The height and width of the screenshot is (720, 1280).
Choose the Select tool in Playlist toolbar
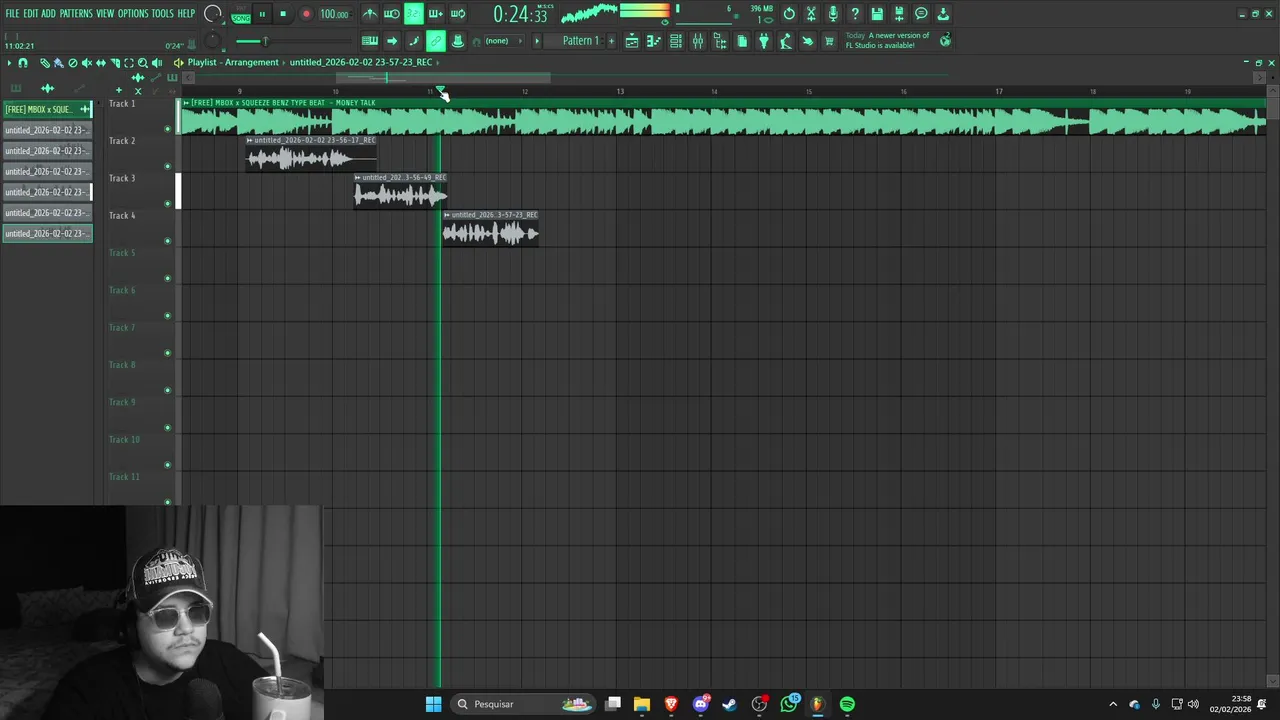129,62
